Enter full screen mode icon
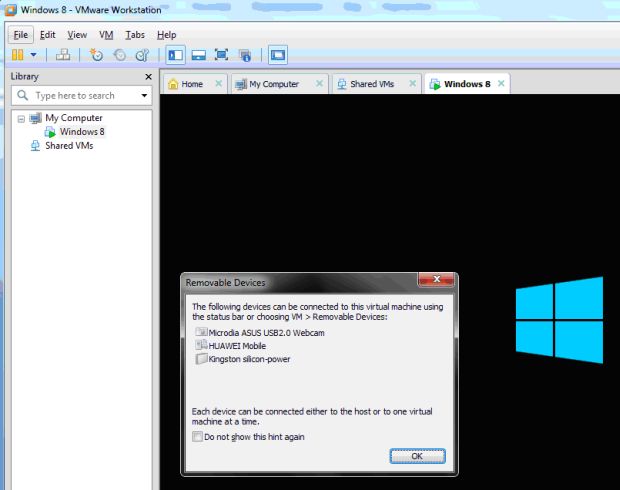Screen dimensions: 620x490 tap(221, 55)
